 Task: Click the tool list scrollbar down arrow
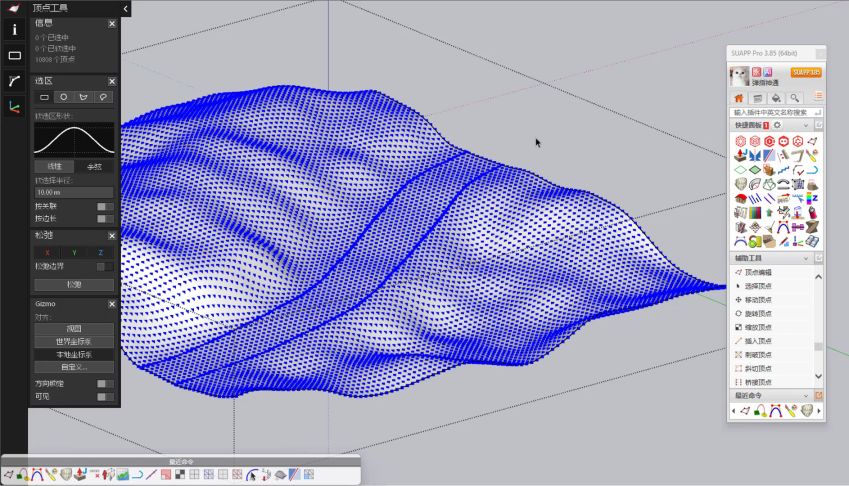pyautogui.click(x=819, y=376)
